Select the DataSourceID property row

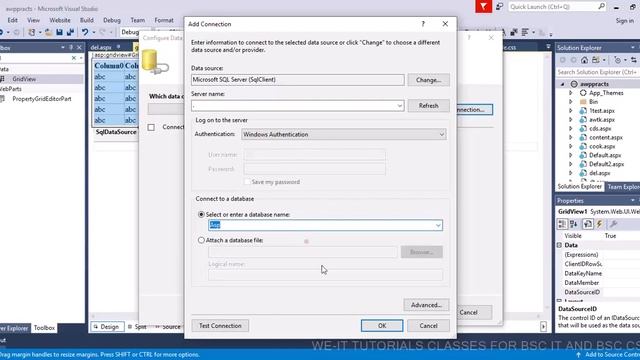pyautogui.click(x=598, y=292)
